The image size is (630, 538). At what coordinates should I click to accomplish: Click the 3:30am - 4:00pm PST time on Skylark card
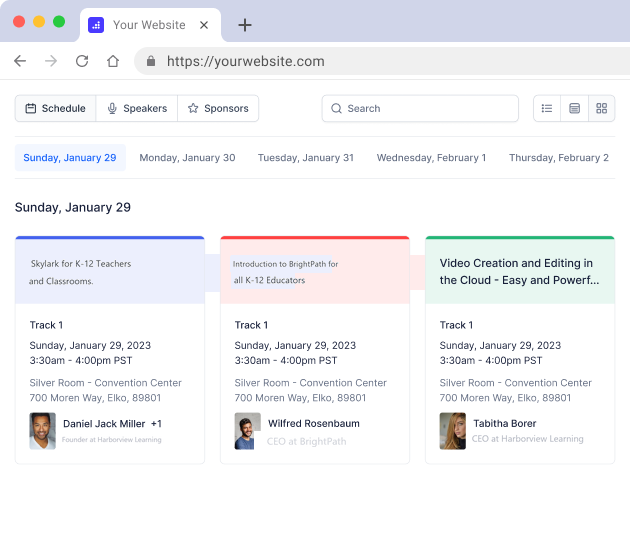[81, 360]
